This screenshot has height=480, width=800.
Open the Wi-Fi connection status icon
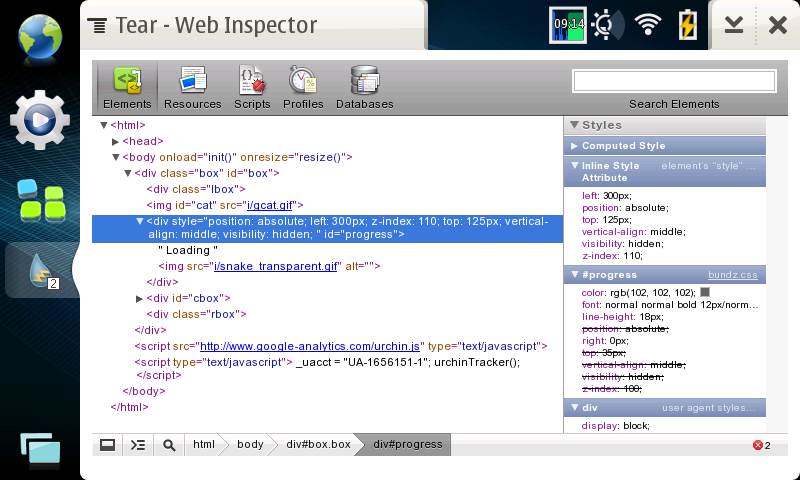pos(648,24)
